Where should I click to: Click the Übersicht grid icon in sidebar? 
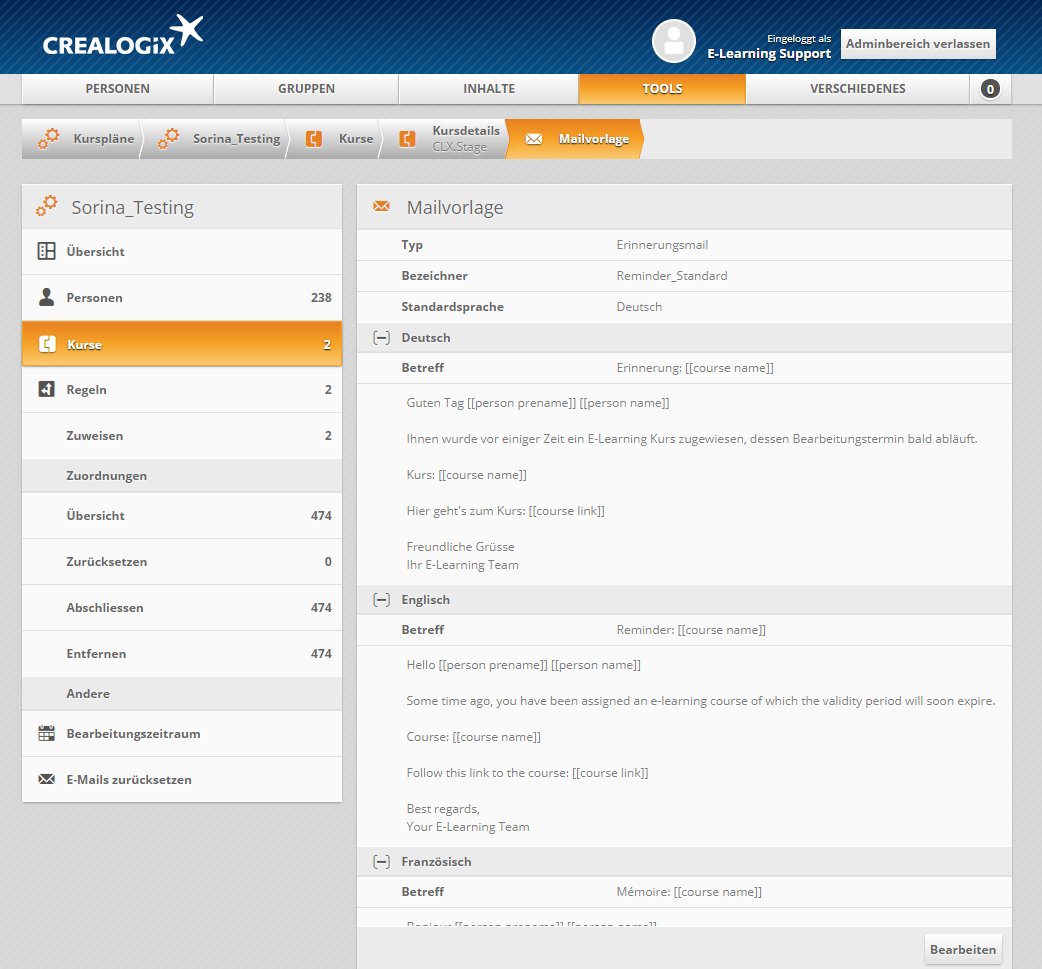click(x=46, y=252)
